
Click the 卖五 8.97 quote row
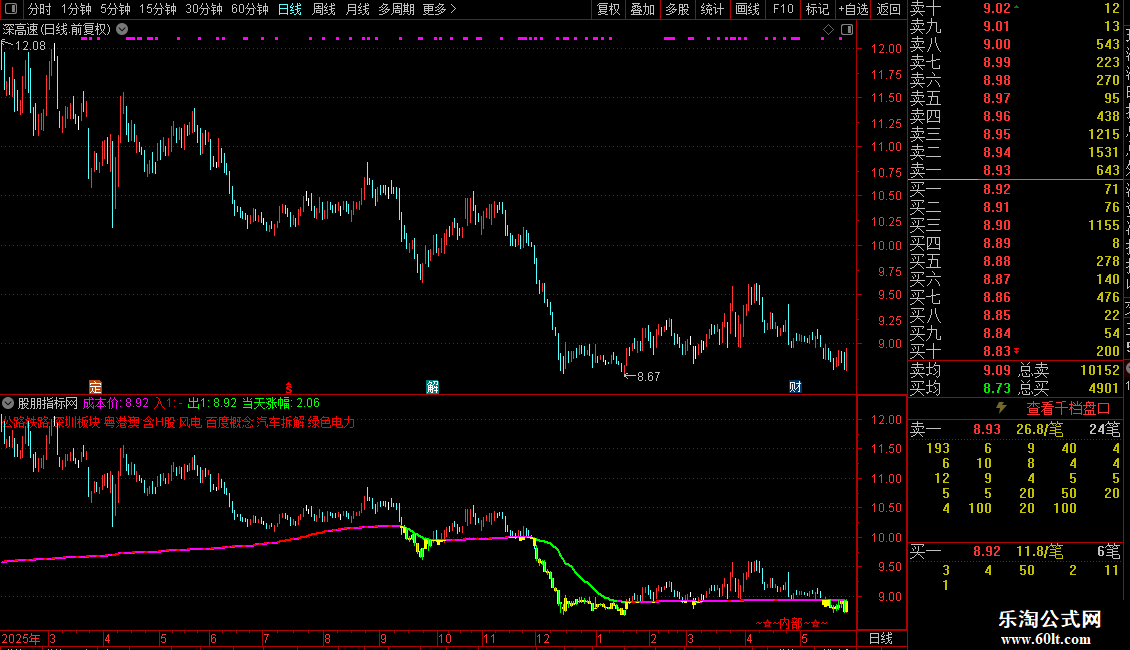pos(1015,98)
